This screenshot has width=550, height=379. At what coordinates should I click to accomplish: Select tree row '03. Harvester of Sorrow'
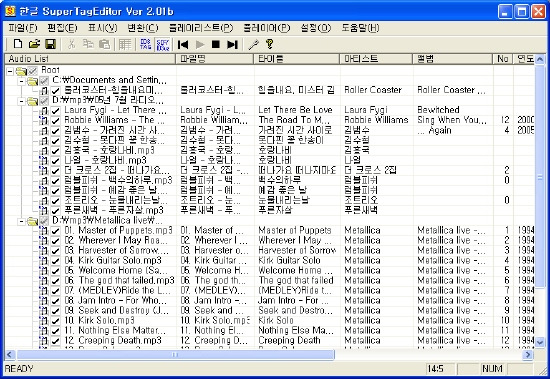tap(117, 251)
